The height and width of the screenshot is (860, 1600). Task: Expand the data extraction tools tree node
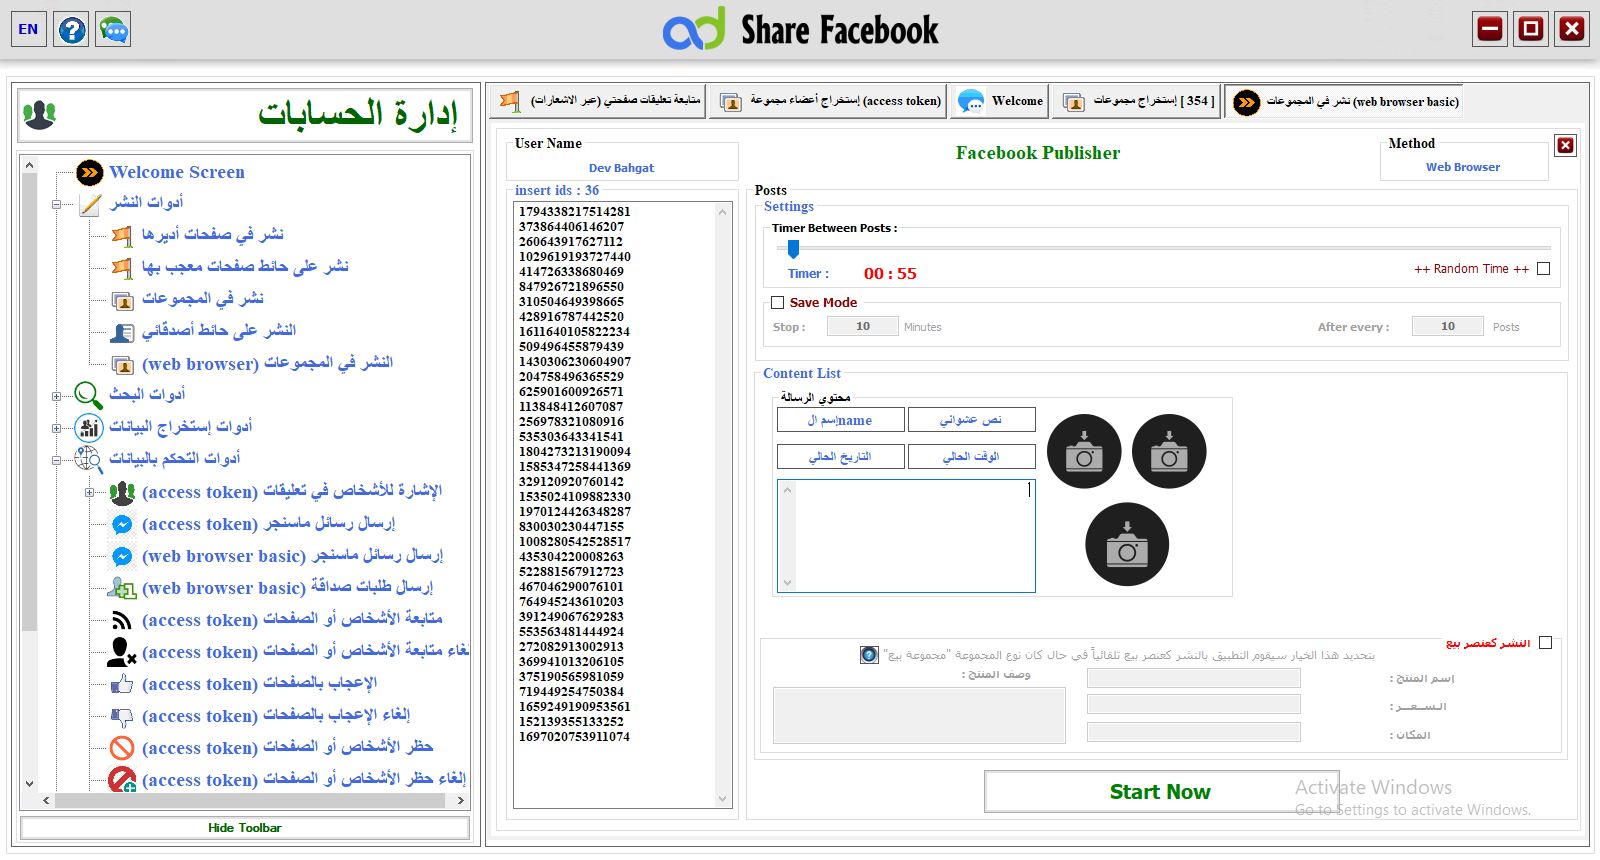(57, 428)
